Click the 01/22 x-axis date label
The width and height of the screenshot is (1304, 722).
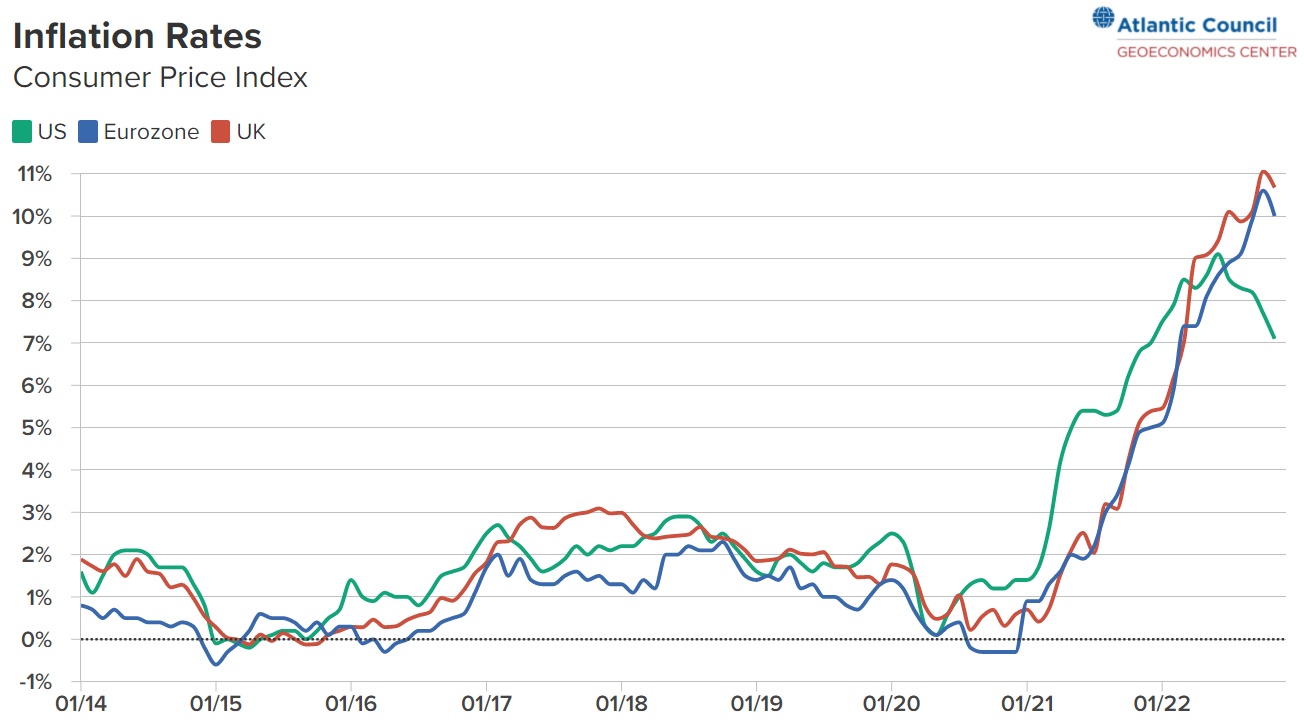[x=1161, y=703]
